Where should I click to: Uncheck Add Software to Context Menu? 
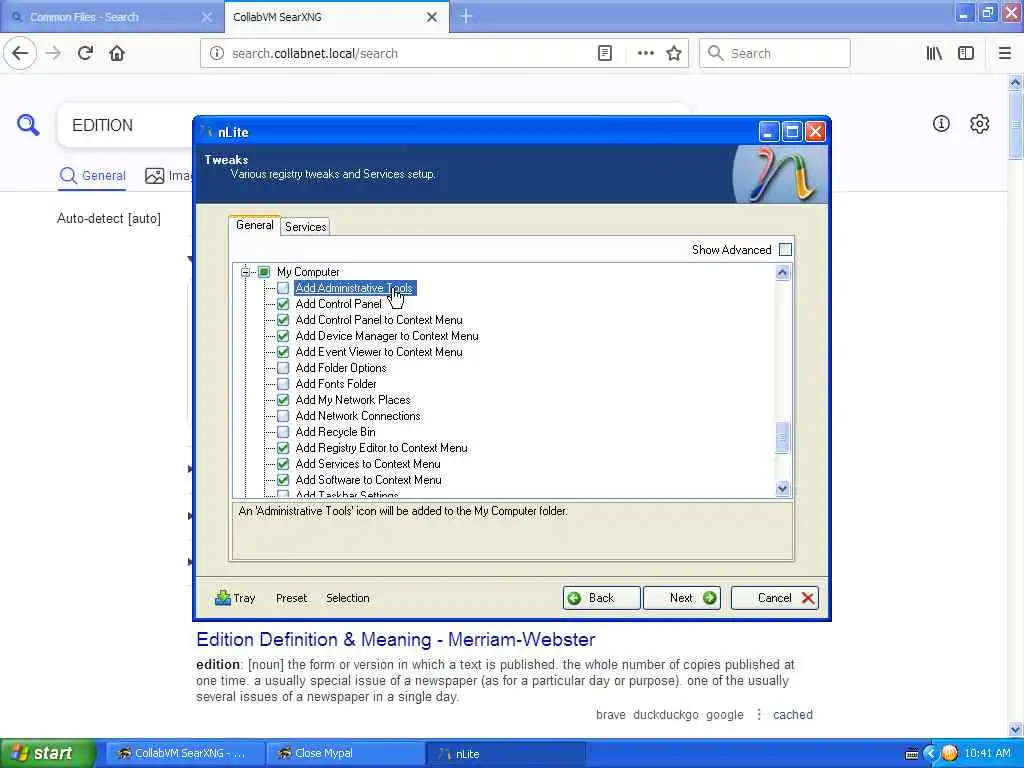[283, 480]
